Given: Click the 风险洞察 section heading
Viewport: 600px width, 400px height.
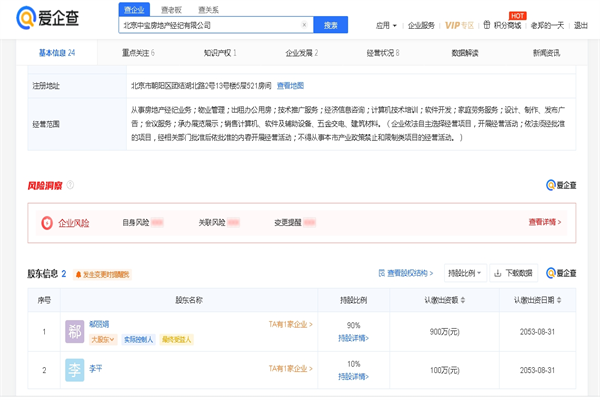Looking at the screenshot, I should coord(45,186).
